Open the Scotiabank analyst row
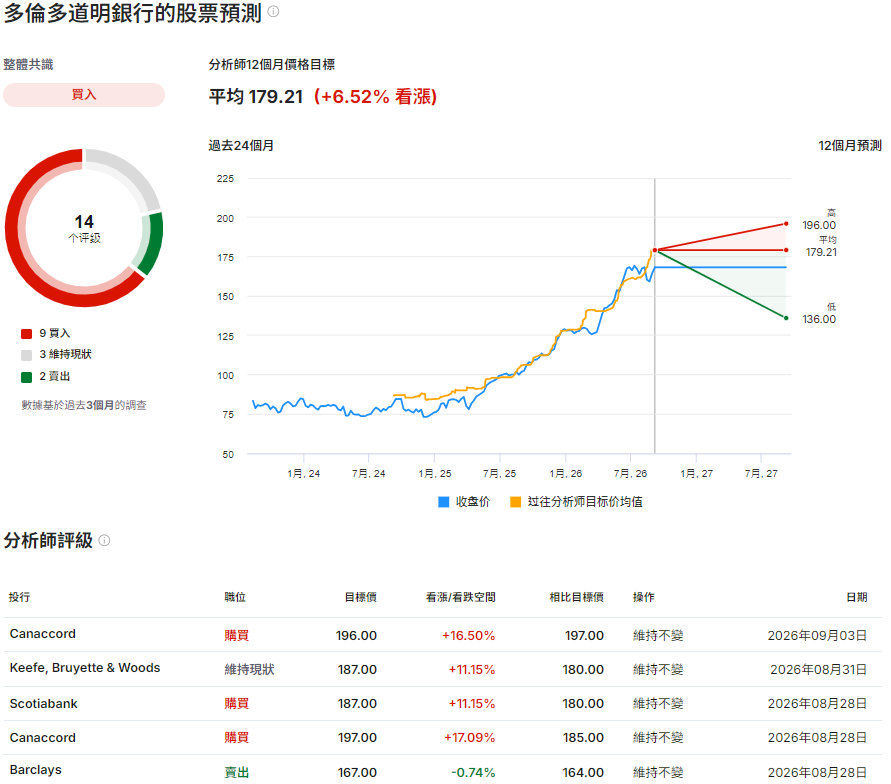This screenshot has height=784, width=891. 443,703
